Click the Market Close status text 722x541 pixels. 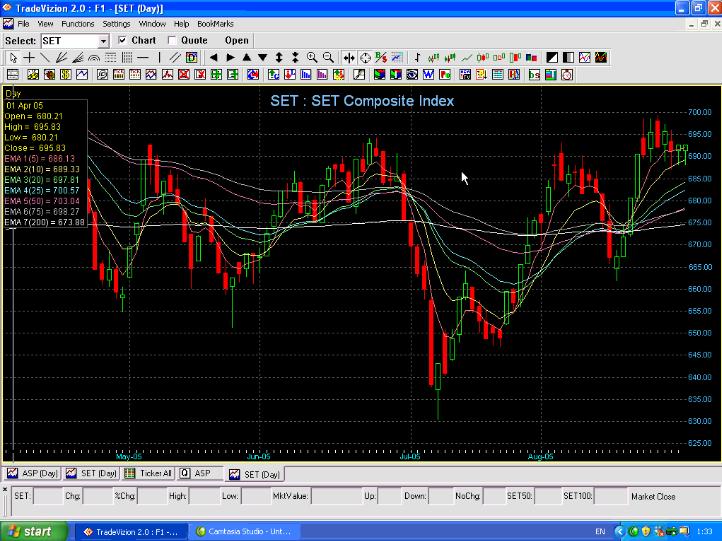tap(653, 497)
